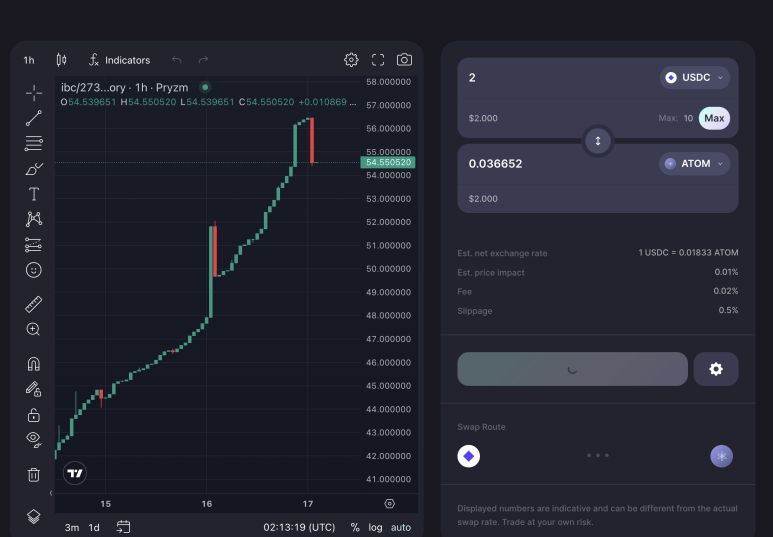Click the OHLC values legend row
Image resolution: width=773 pixels, height=537 pixels.
click(208, 102)
